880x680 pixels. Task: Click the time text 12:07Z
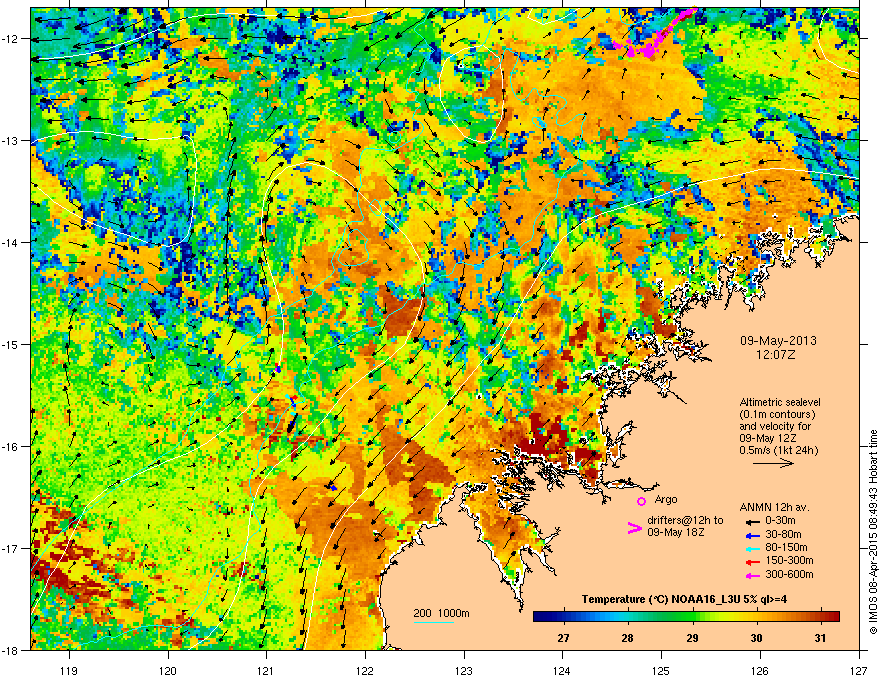click(776, 355)
